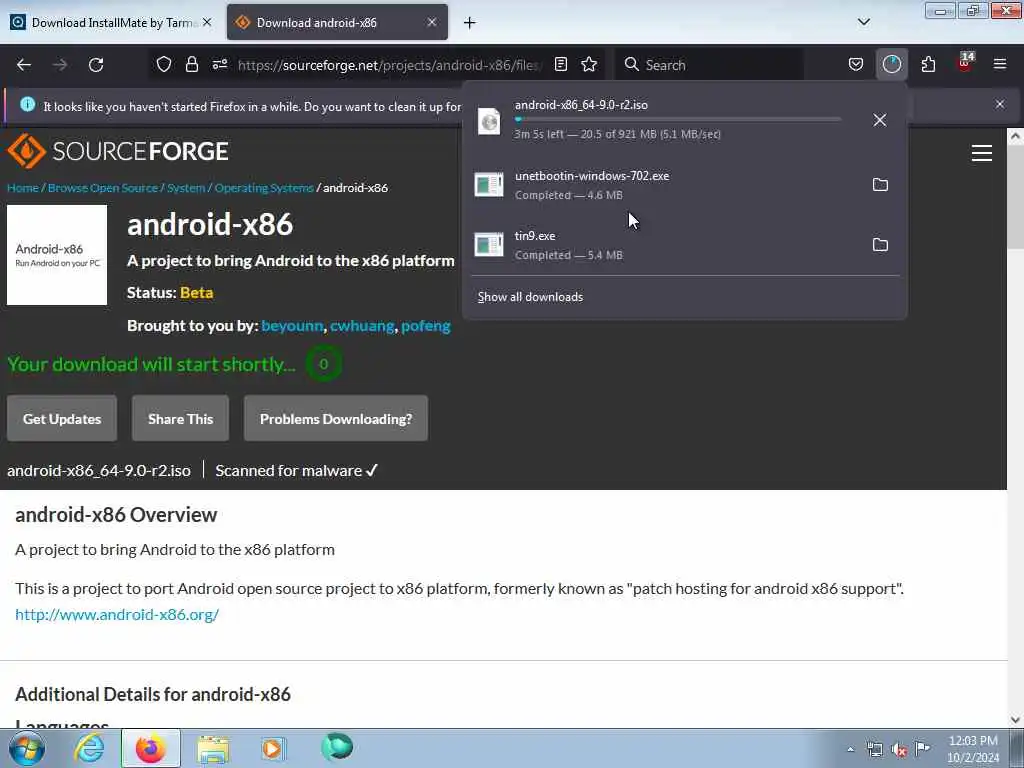
Task: Open the Windows Start menu orb
Action: click(26, 748)
